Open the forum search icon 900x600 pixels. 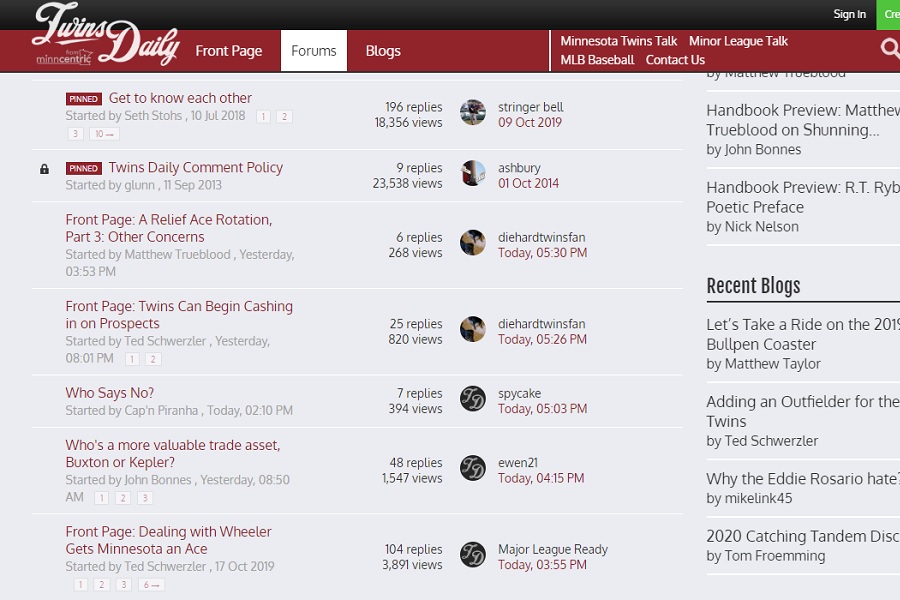889,47
